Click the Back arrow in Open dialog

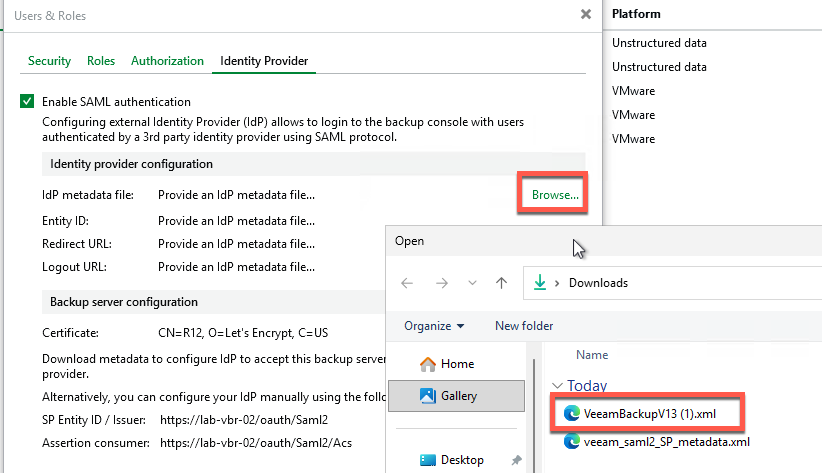[407, 283]
